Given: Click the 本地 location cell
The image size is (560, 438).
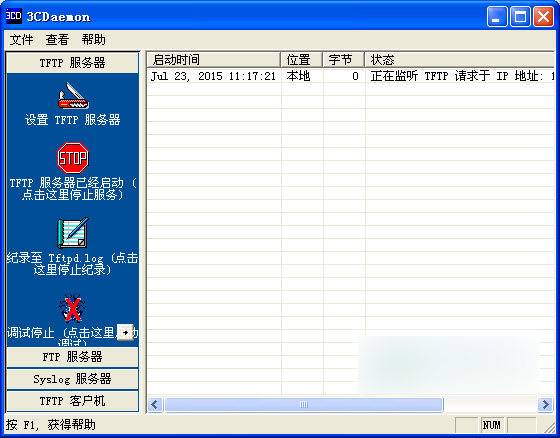Looking at the screenshot, I should pyautogui.click(x=298, y=76).
